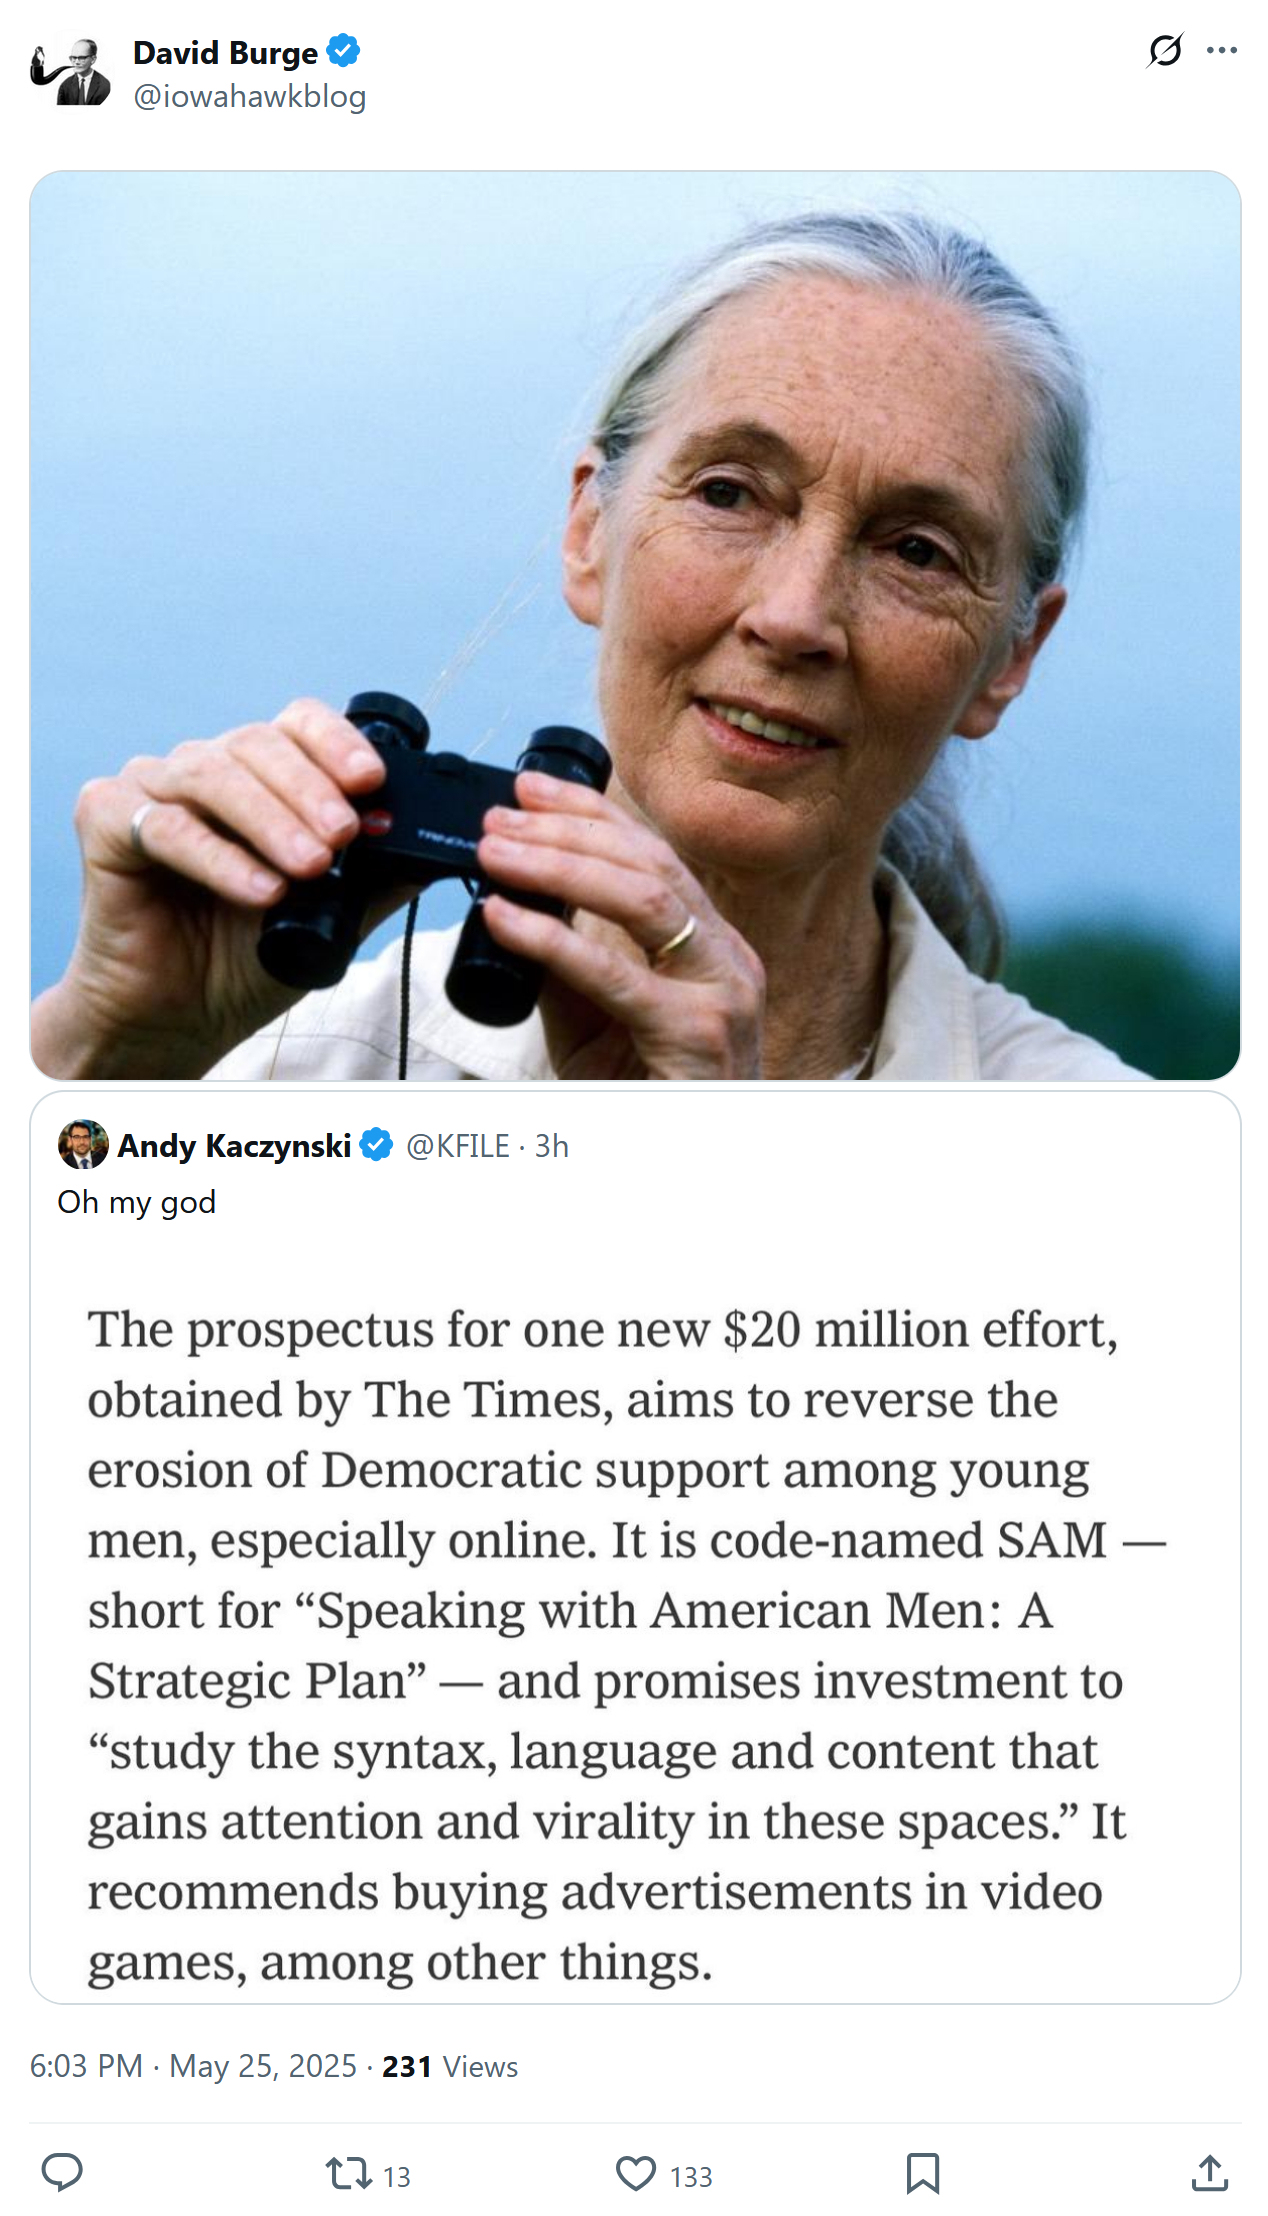This screenshot has width=1268, height=2216.
Task: Click the reply speech bubble icon
Action: 62,2172
